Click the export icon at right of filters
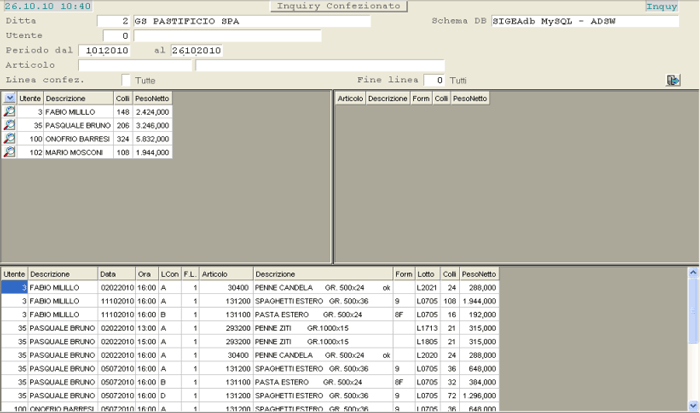700x413 pixels. [x=674, y=80]
